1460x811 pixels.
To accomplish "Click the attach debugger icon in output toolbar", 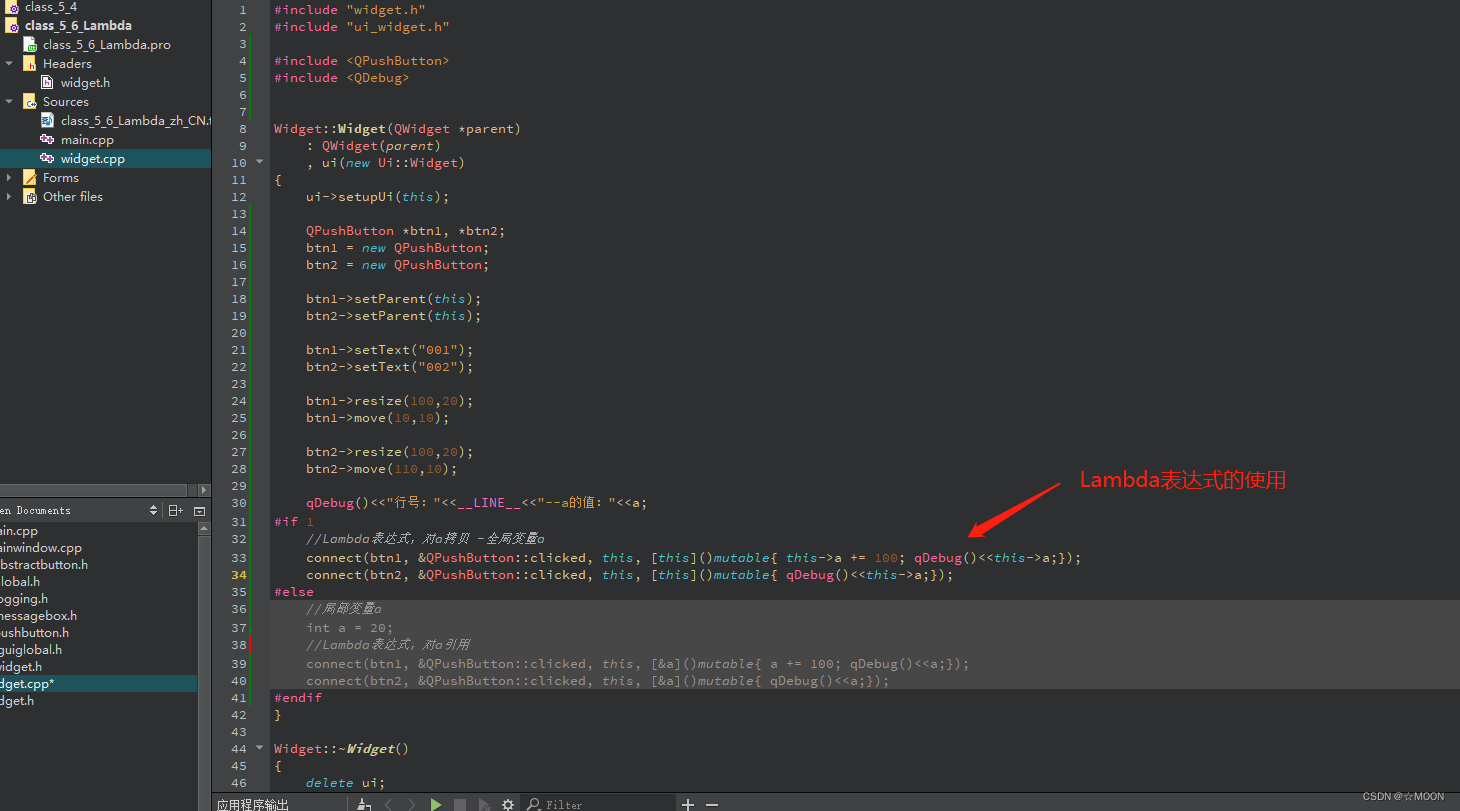I will pos(484,804).
